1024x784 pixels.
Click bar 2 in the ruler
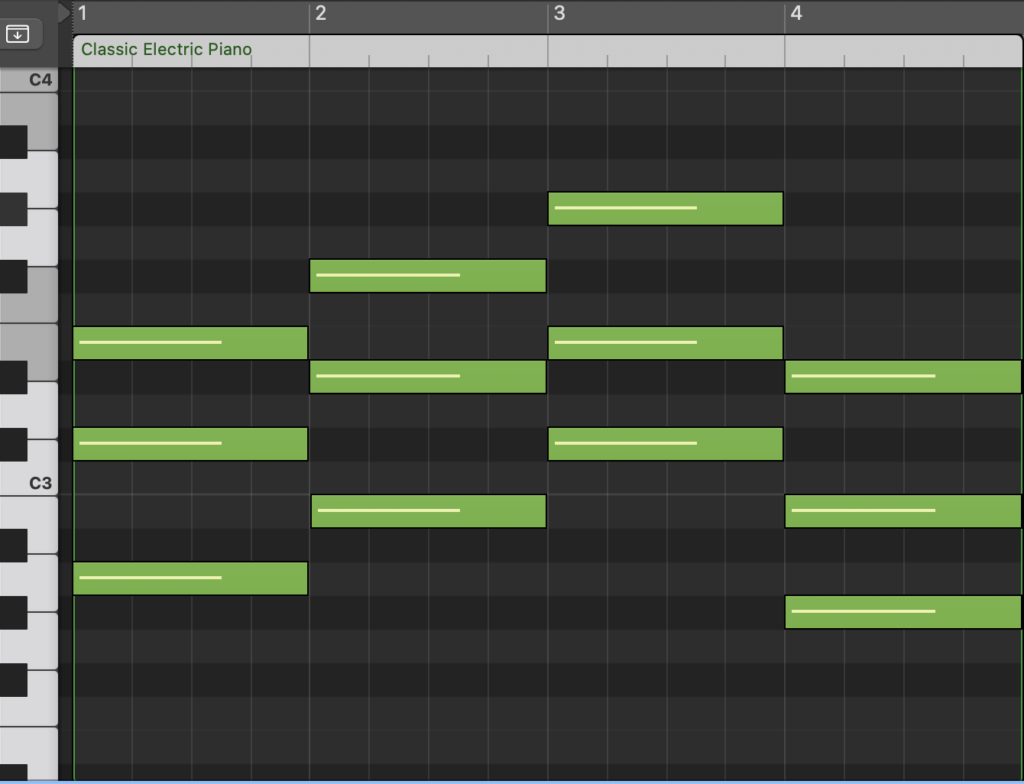coord(321,13)
